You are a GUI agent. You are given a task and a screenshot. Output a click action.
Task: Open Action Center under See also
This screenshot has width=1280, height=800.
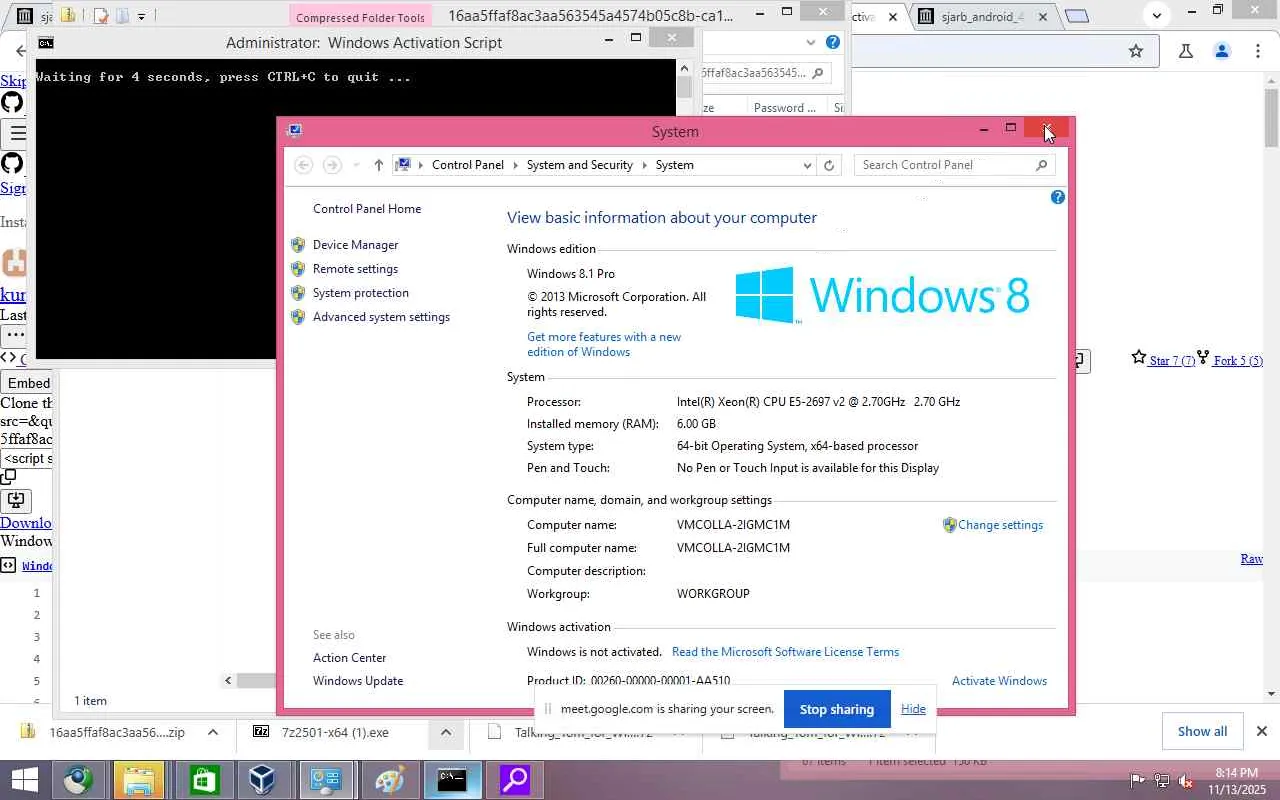pos(349,658)
